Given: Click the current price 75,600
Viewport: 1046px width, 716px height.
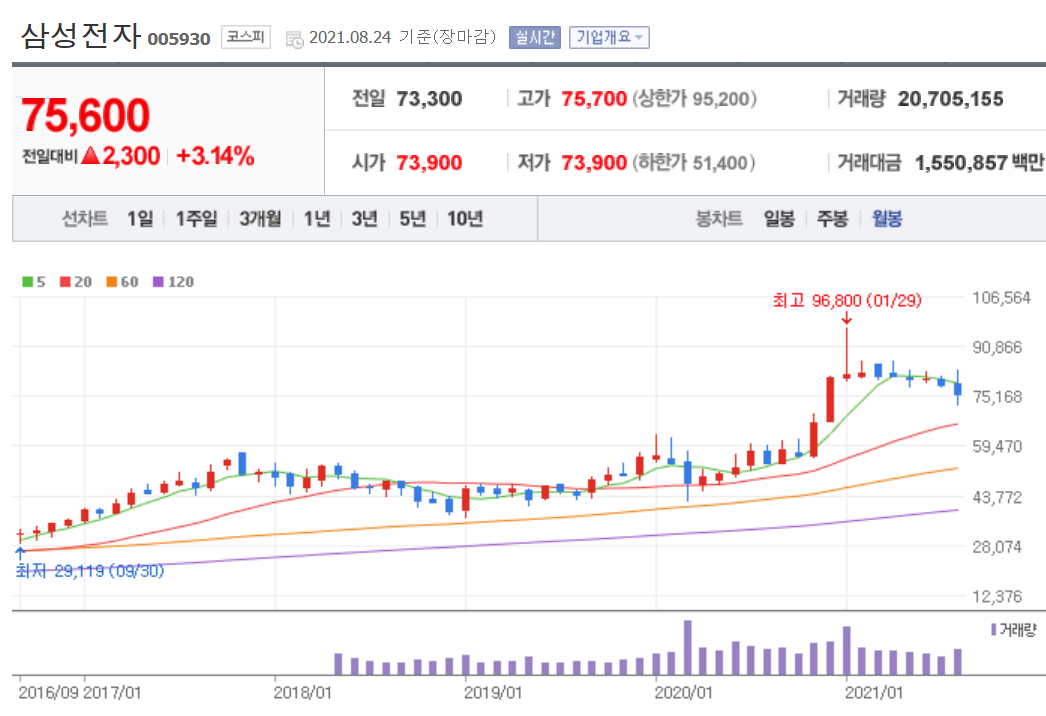Looking at the screenshot, I should tap(85, 115).
